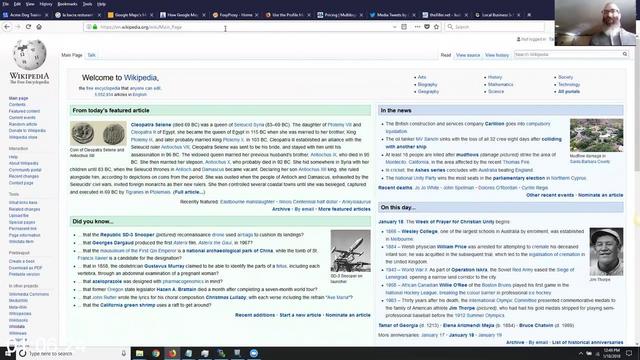Click the Other recent events link

[550, 195]
